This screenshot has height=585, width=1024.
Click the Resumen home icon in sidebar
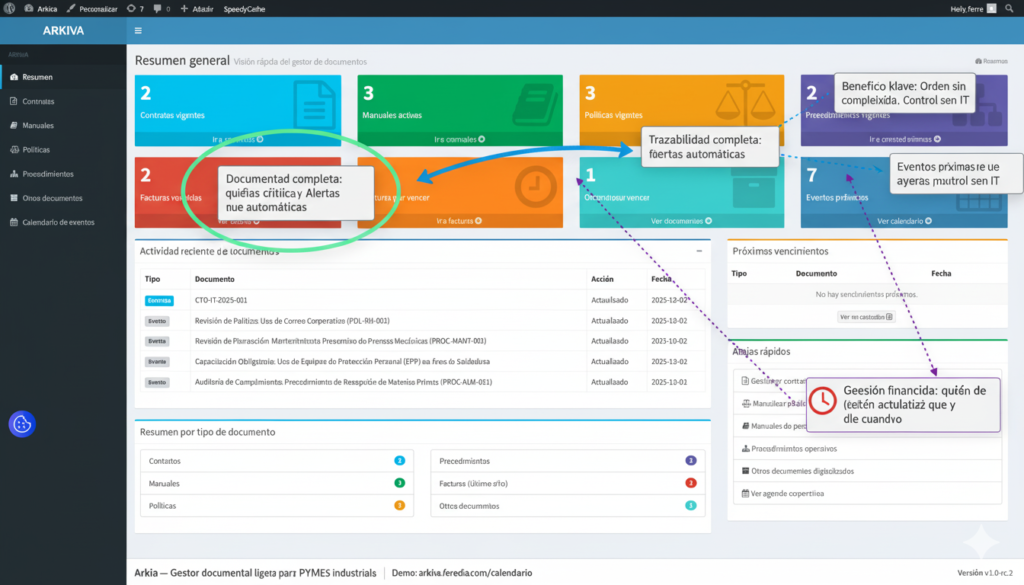14,77
